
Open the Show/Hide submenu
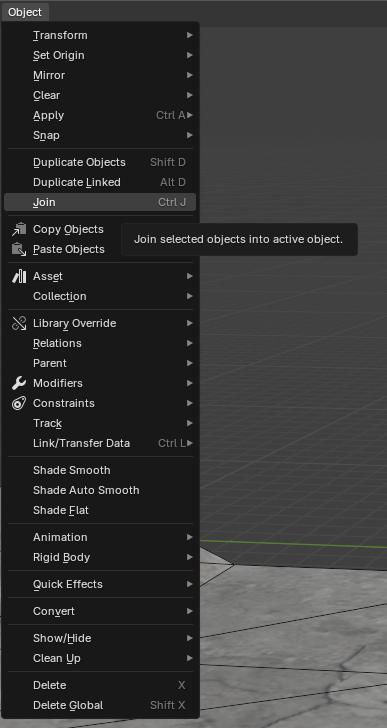pos(100,638)
